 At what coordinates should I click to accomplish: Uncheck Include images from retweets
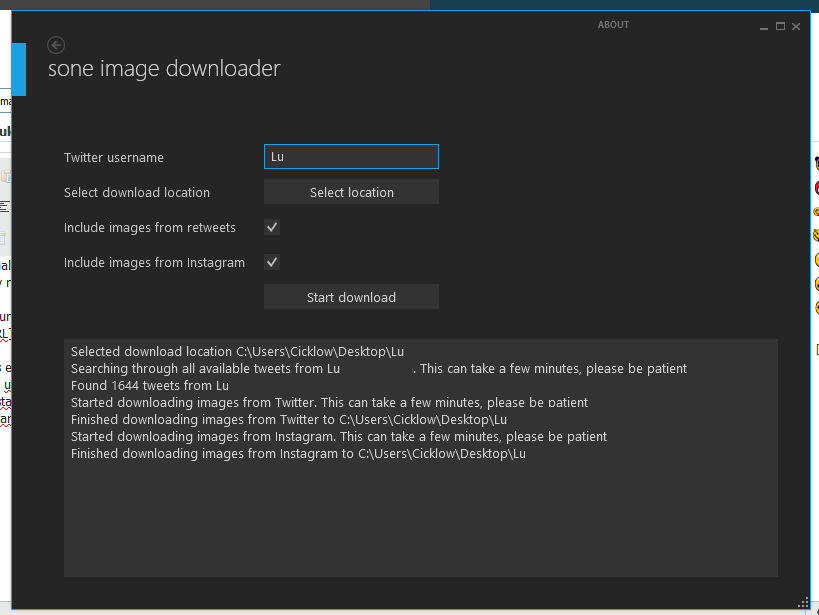(272, 227)
